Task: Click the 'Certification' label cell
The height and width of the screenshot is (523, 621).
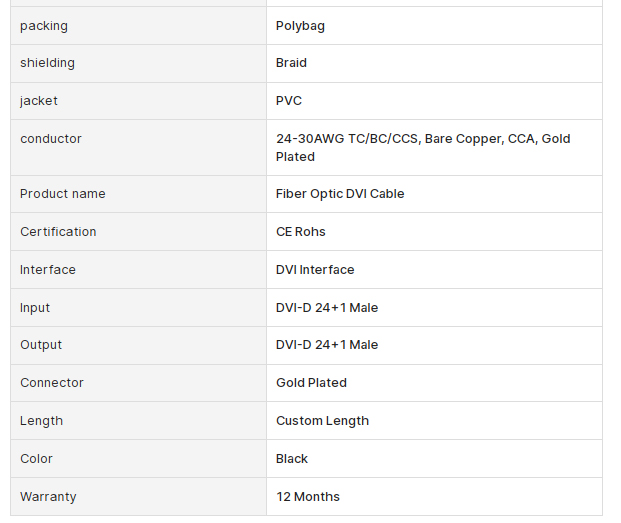Action: [x=138, y=232]
